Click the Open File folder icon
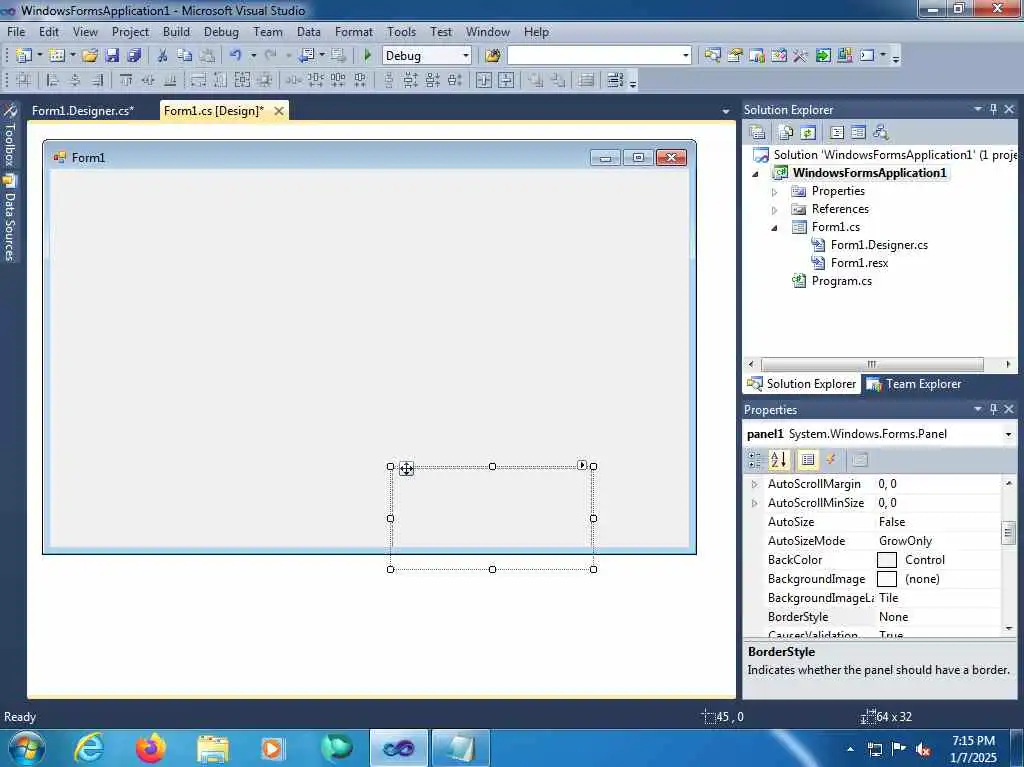The image size is (1024, 767). [89, 56]
